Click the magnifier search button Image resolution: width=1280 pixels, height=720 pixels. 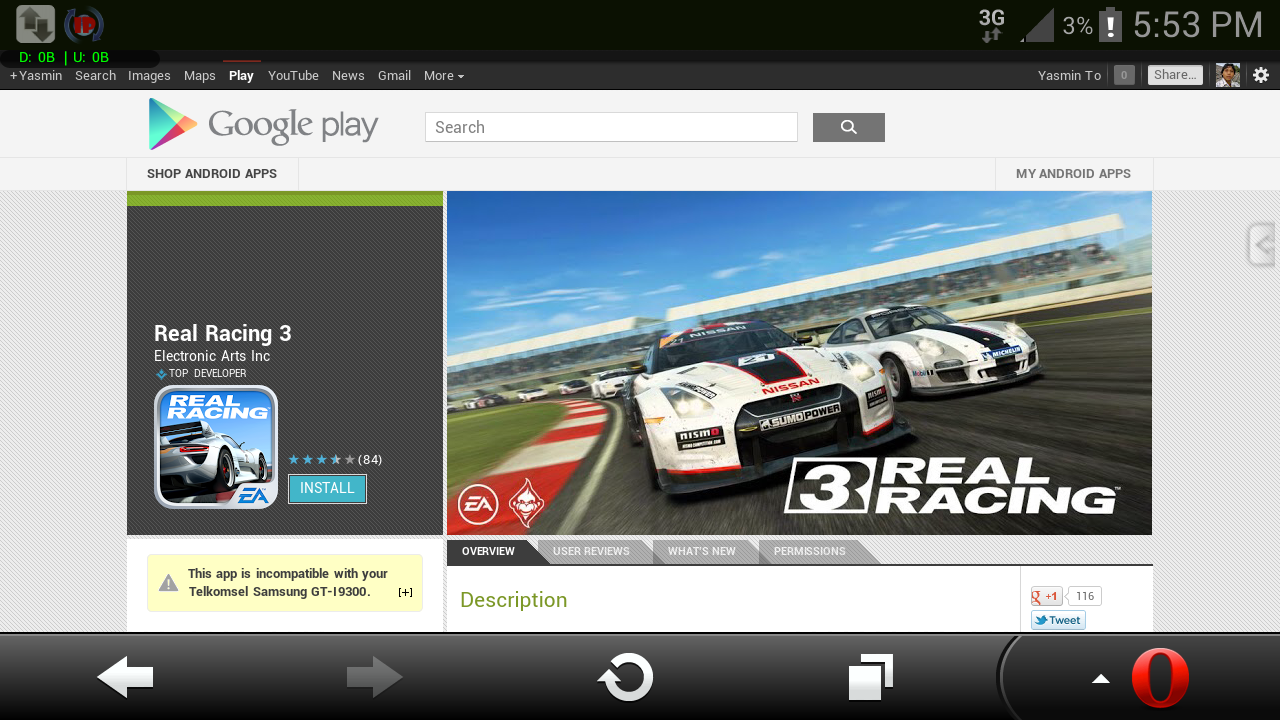pos(849,127)
